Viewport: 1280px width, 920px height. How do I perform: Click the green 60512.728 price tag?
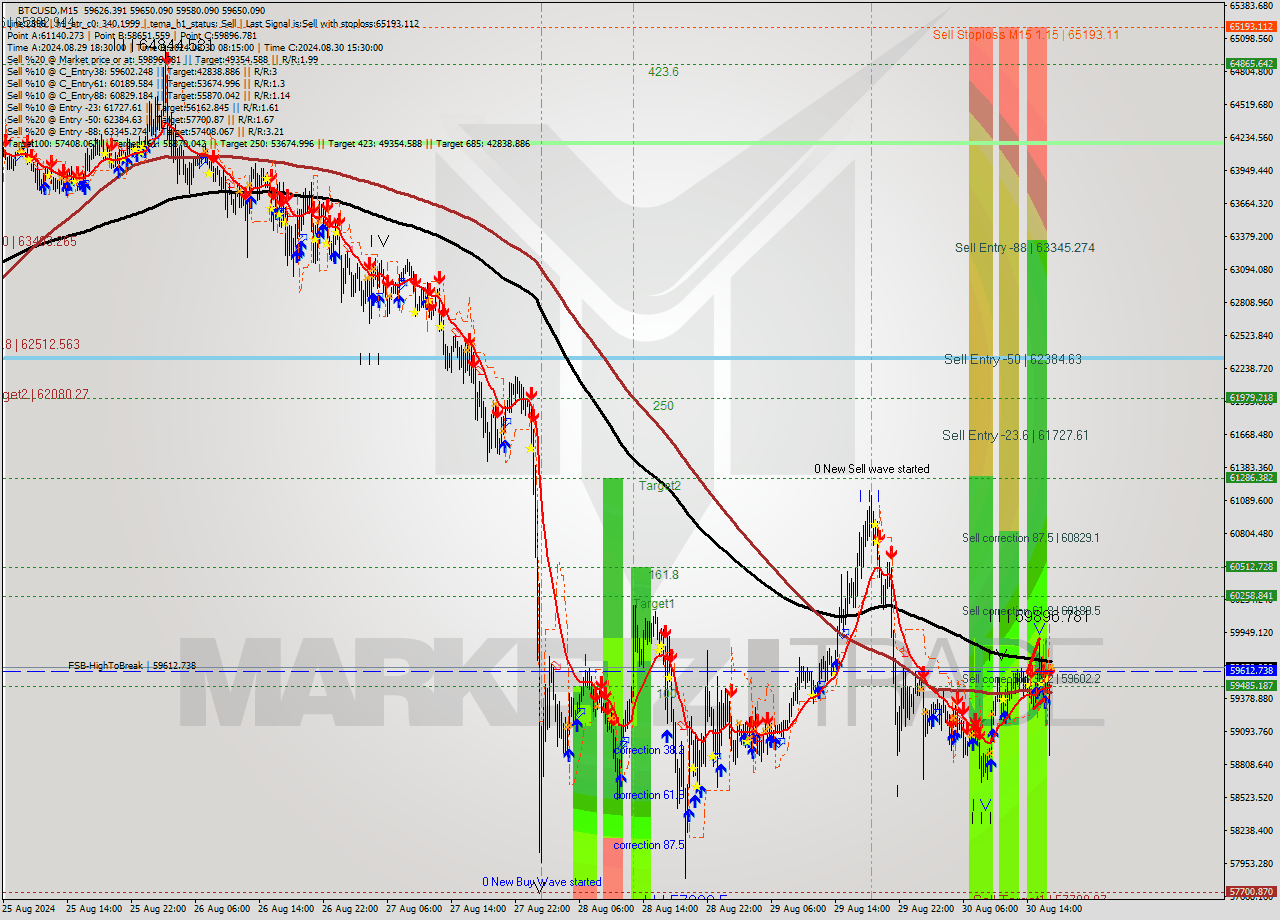coord(1252,567)
